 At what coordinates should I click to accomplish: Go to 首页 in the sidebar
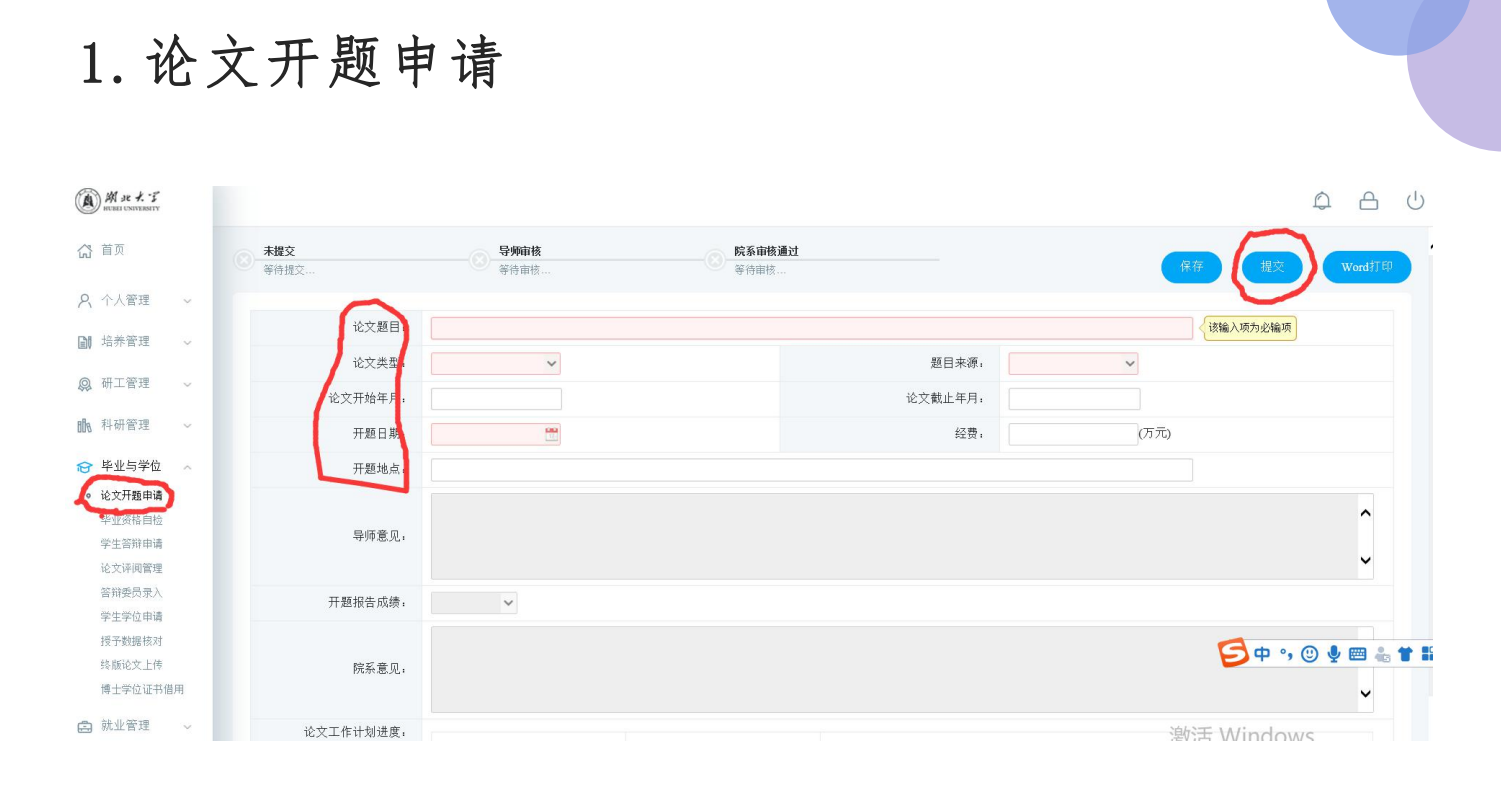point(112,250)
